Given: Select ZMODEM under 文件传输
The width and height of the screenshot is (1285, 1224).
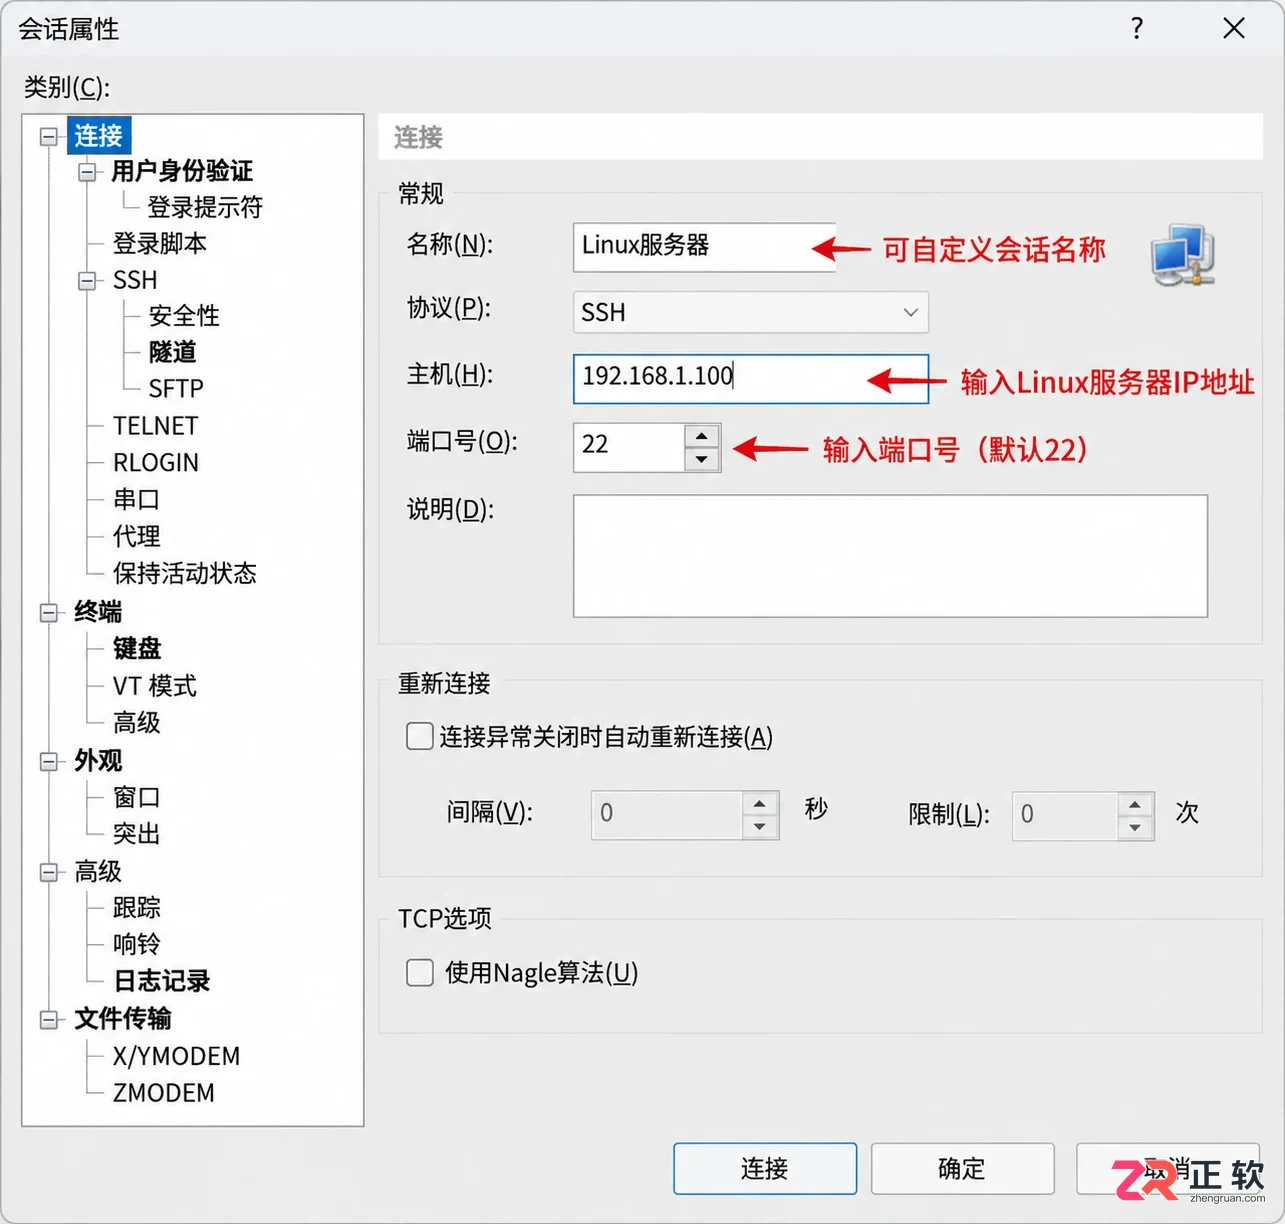Looking at the screenshot, I should coord(164,1093).
